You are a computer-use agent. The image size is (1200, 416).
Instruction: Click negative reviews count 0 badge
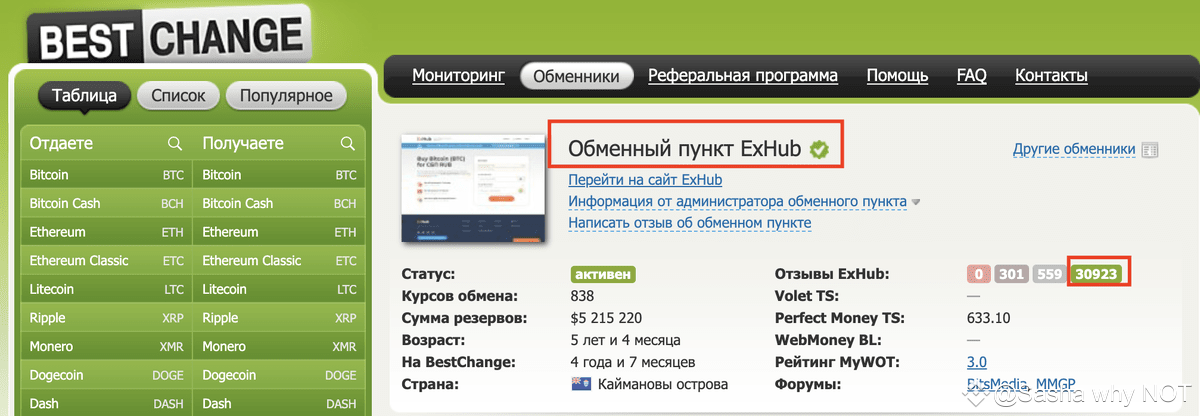point(978,274)
